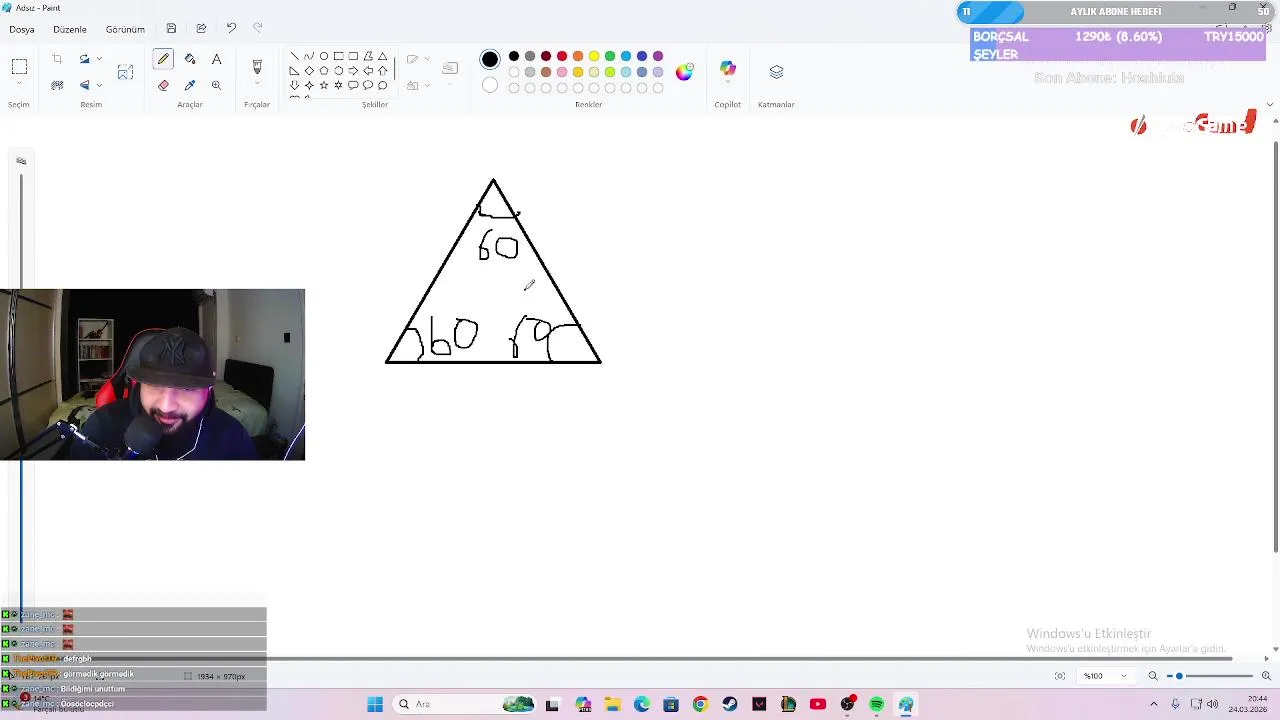
Task: Click the zoom out magnifier in status bar
Action: [x=1153, y=676]
